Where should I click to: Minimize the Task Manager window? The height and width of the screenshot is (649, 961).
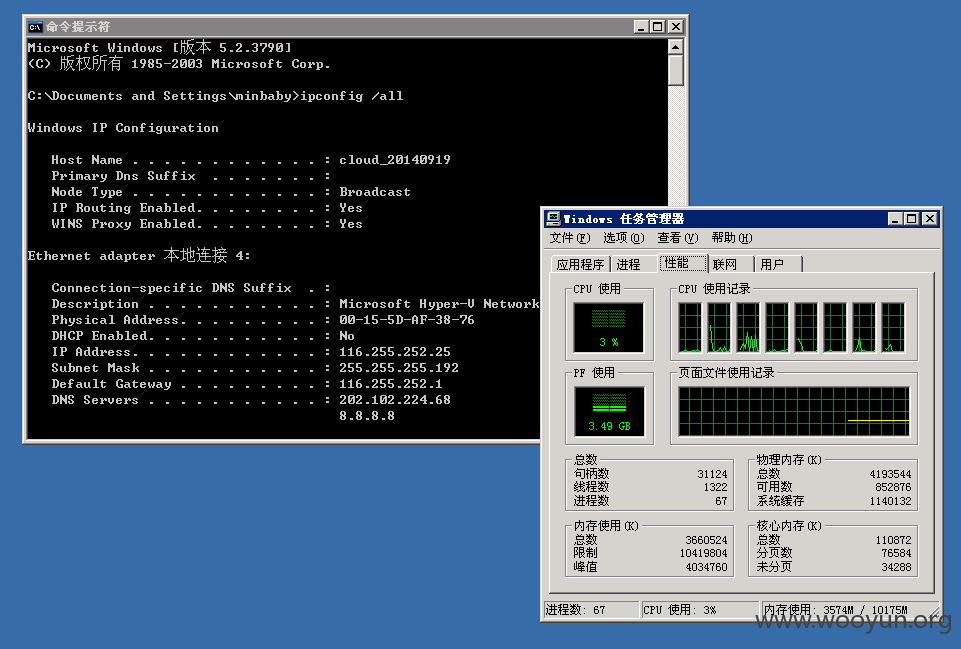(x=895, y=219)
